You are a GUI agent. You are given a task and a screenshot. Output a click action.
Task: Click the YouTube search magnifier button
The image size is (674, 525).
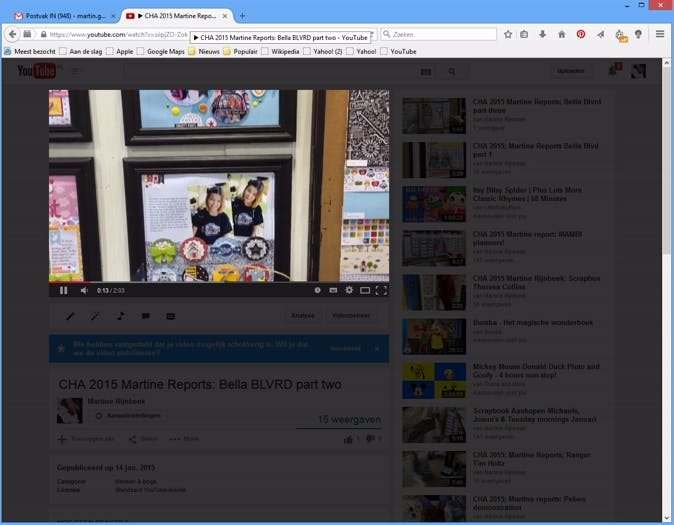pyautogui.click(x=452, y=72)
